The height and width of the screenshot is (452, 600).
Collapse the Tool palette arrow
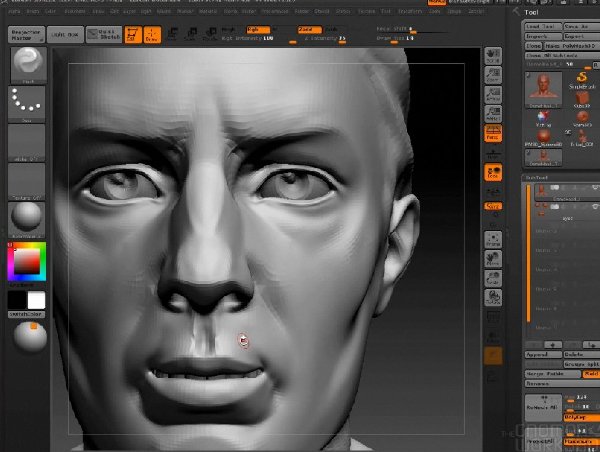coord(517,12)
